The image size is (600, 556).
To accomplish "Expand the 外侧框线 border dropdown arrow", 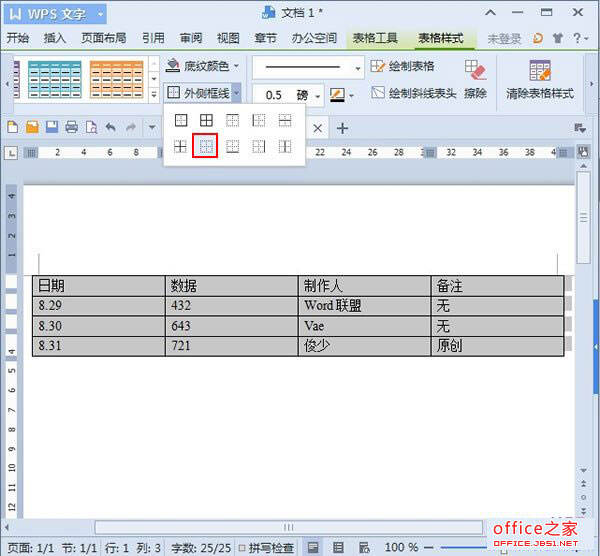I will 237,93.
